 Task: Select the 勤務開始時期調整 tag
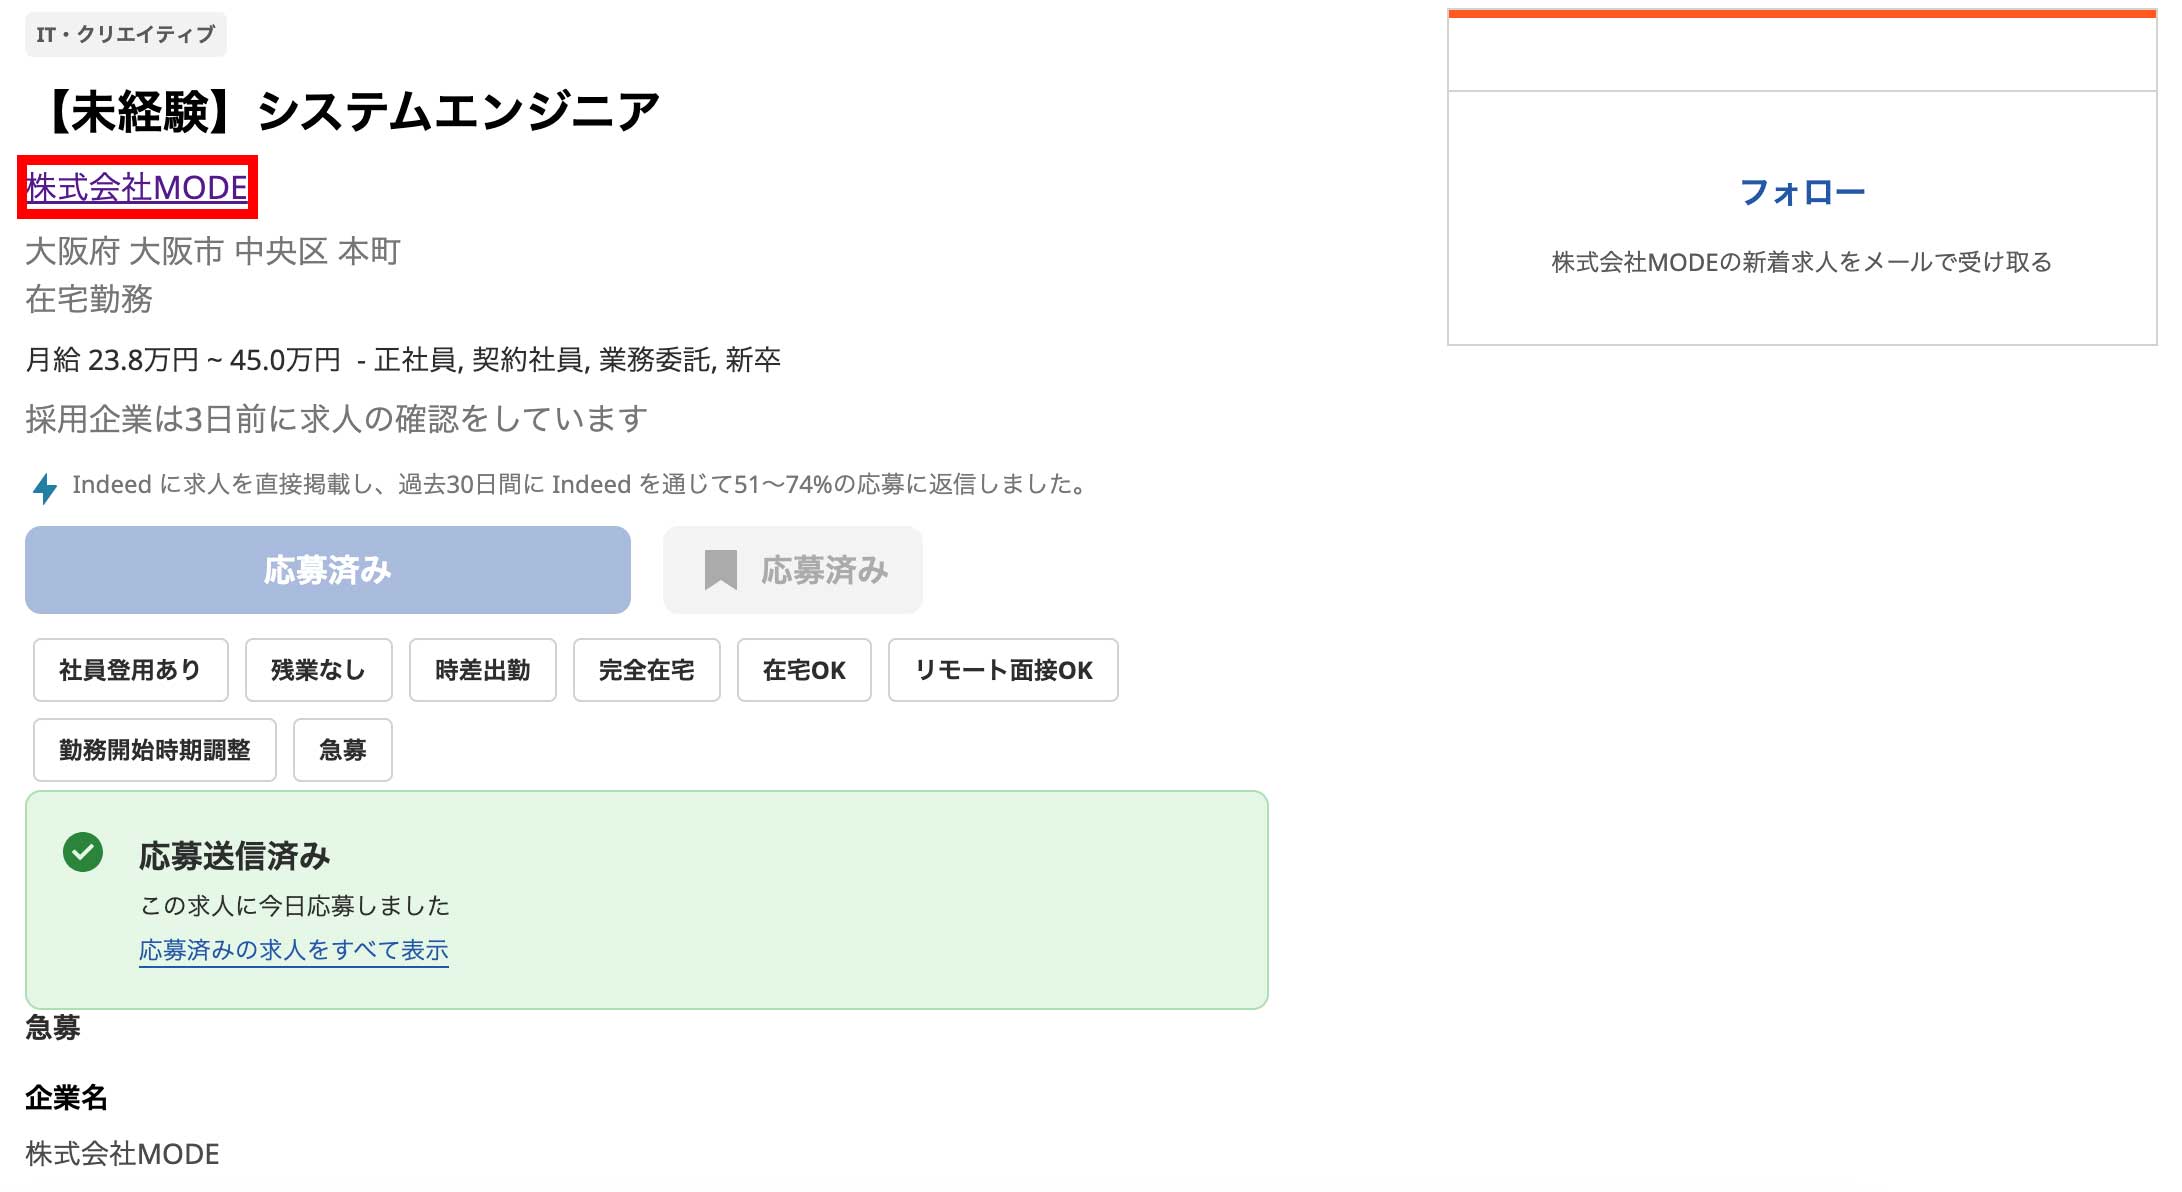[x=154, y=750]
